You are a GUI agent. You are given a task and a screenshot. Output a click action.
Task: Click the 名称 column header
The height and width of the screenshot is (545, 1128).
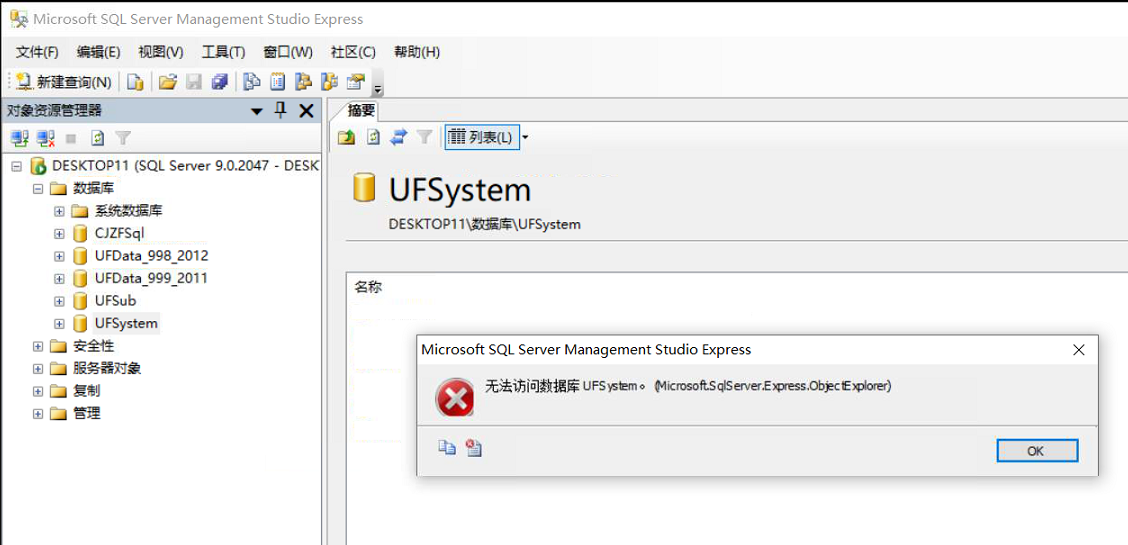pos(368,288)
